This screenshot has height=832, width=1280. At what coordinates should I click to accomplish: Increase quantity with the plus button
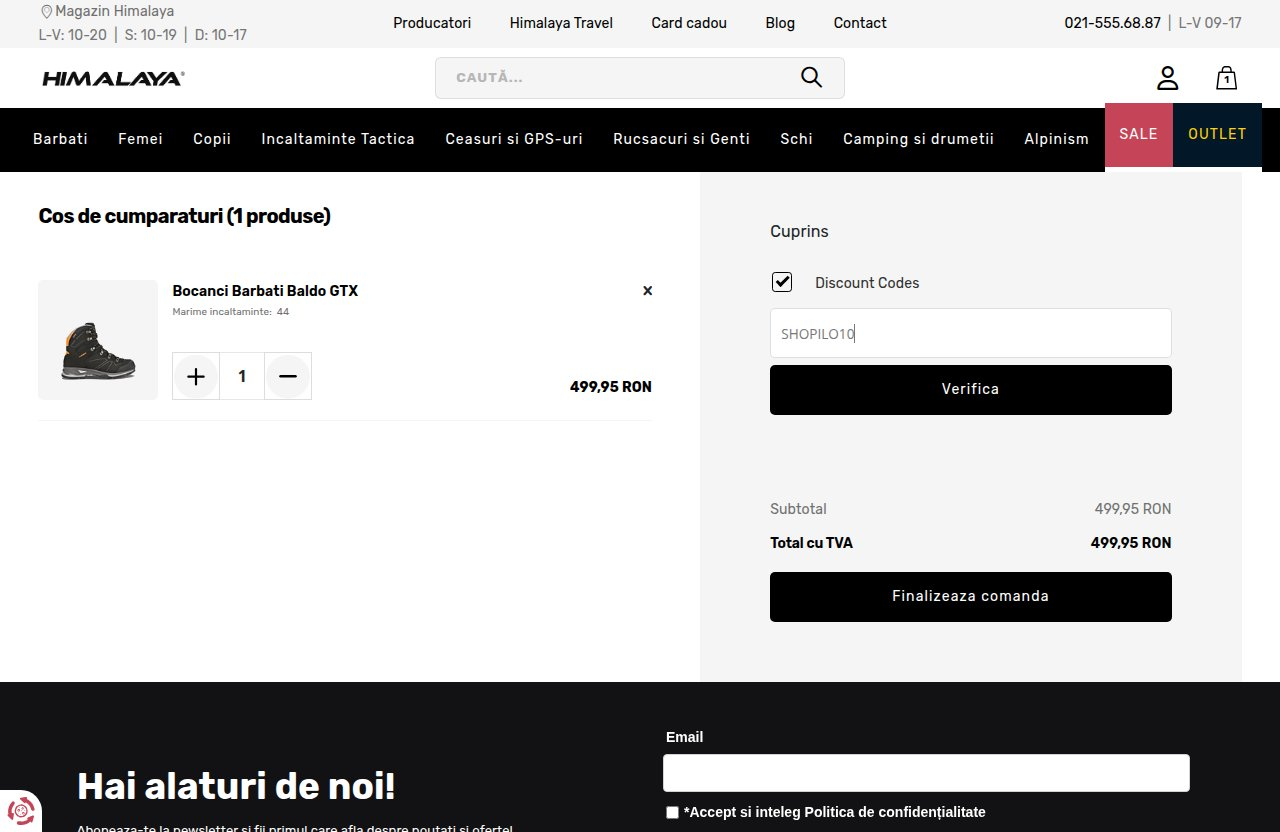pyautogui.click(x=196, y=376)
